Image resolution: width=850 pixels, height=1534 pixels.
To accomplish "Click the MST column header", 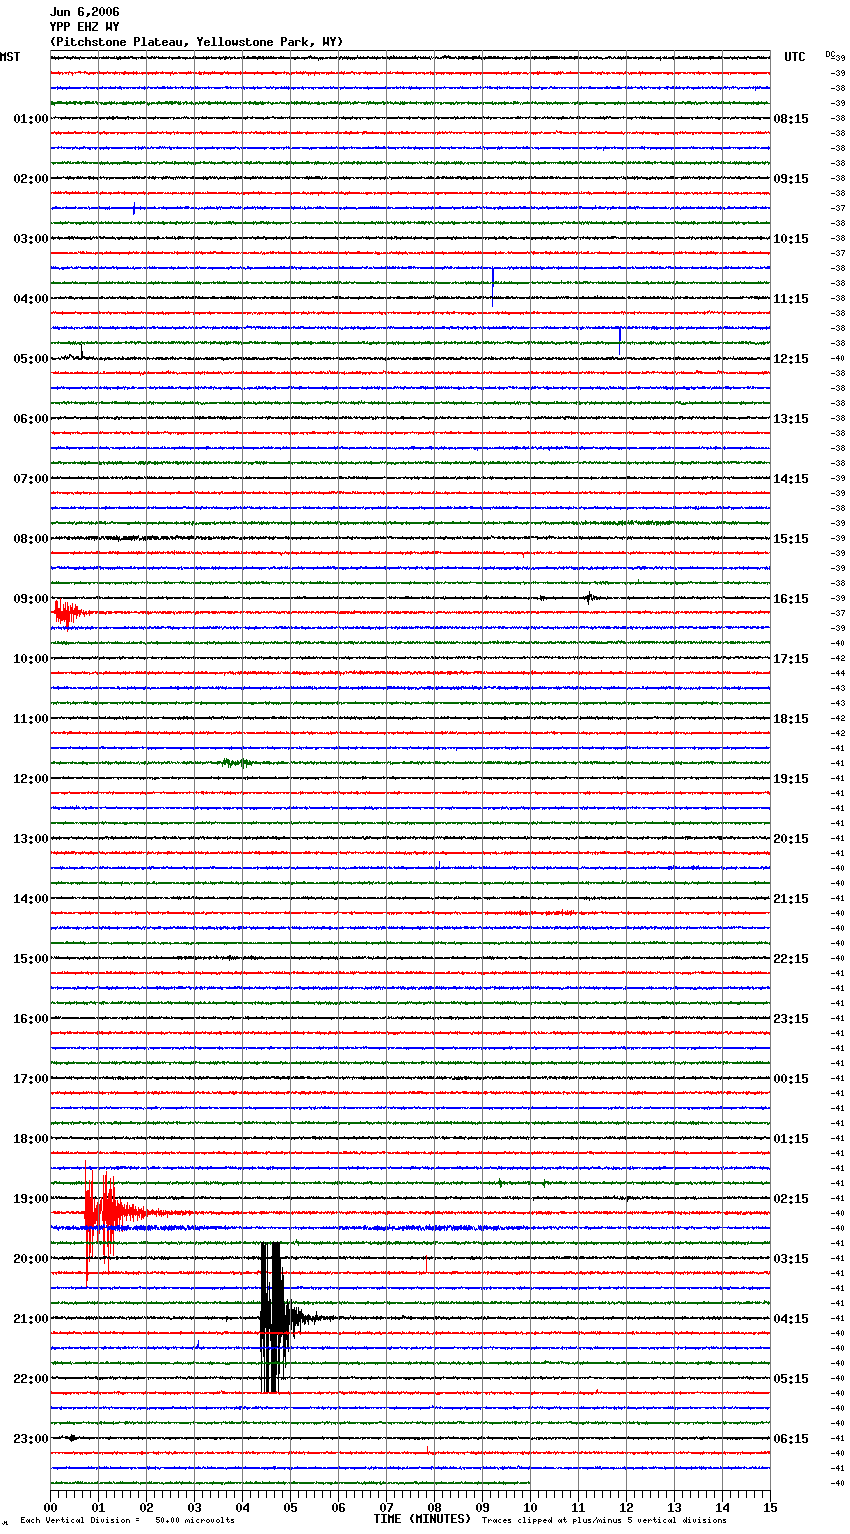I will point(10,57).
